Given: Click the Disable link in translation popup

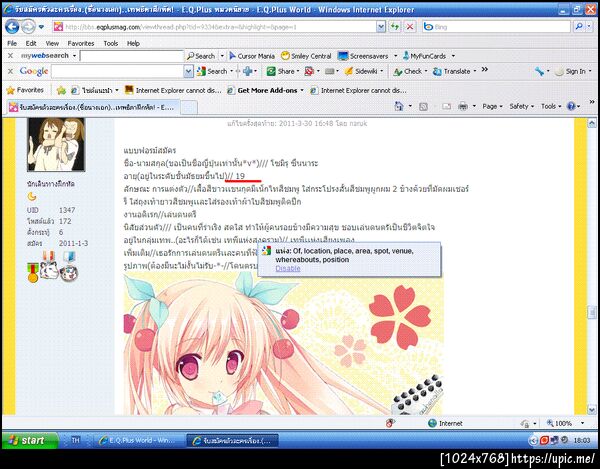Looking at the screenshot, I should pos(288,269).
